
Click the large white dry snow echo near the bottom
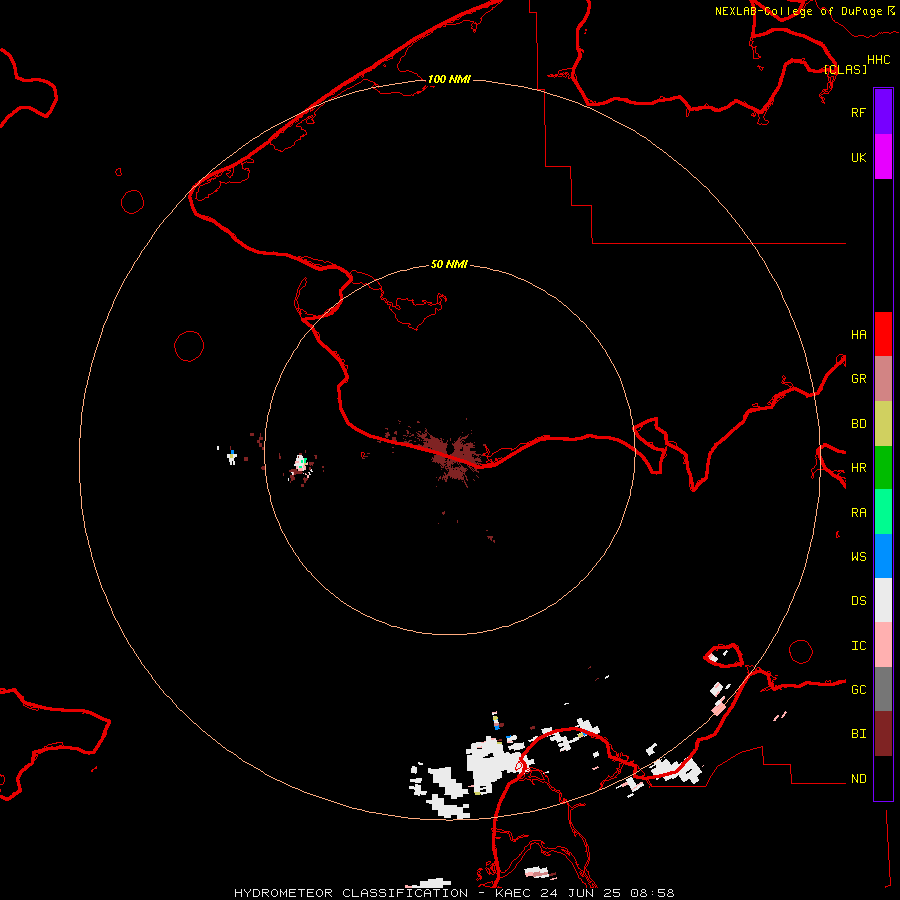coord(488,766)
